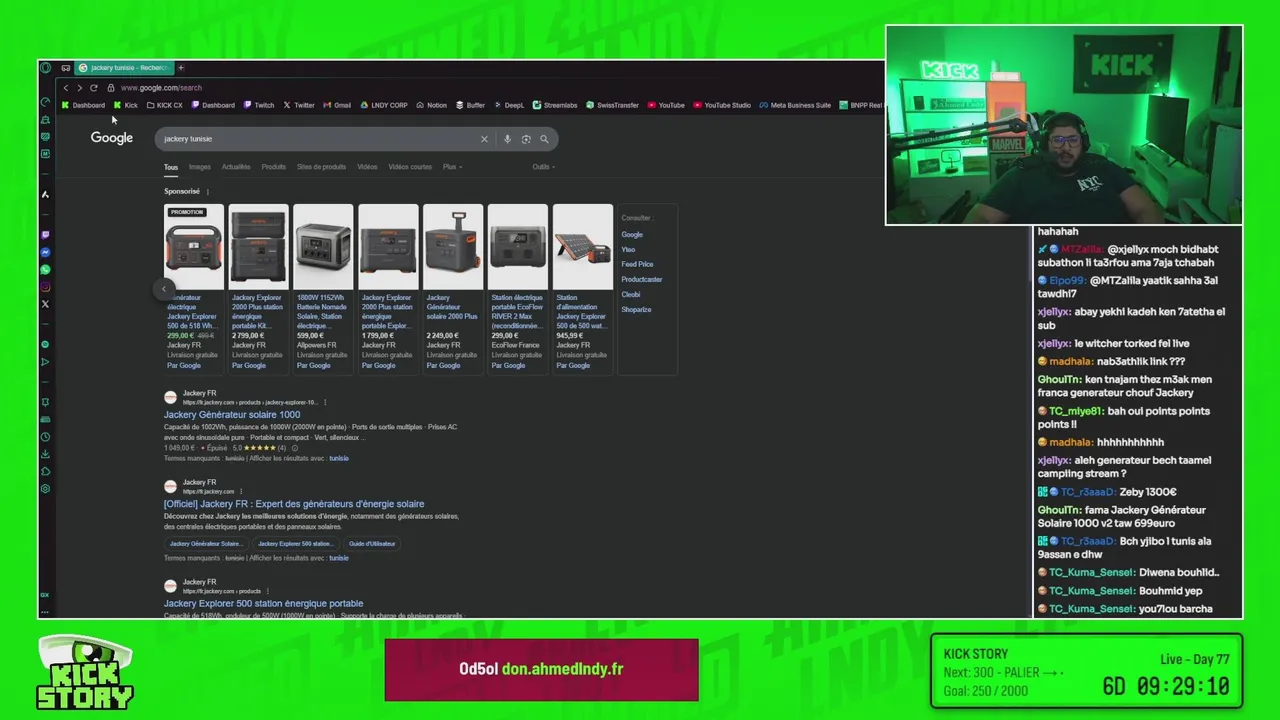Click the Jackery Explorer 500 station chip
Screen dimensions: 1280x720
point(295,544)
